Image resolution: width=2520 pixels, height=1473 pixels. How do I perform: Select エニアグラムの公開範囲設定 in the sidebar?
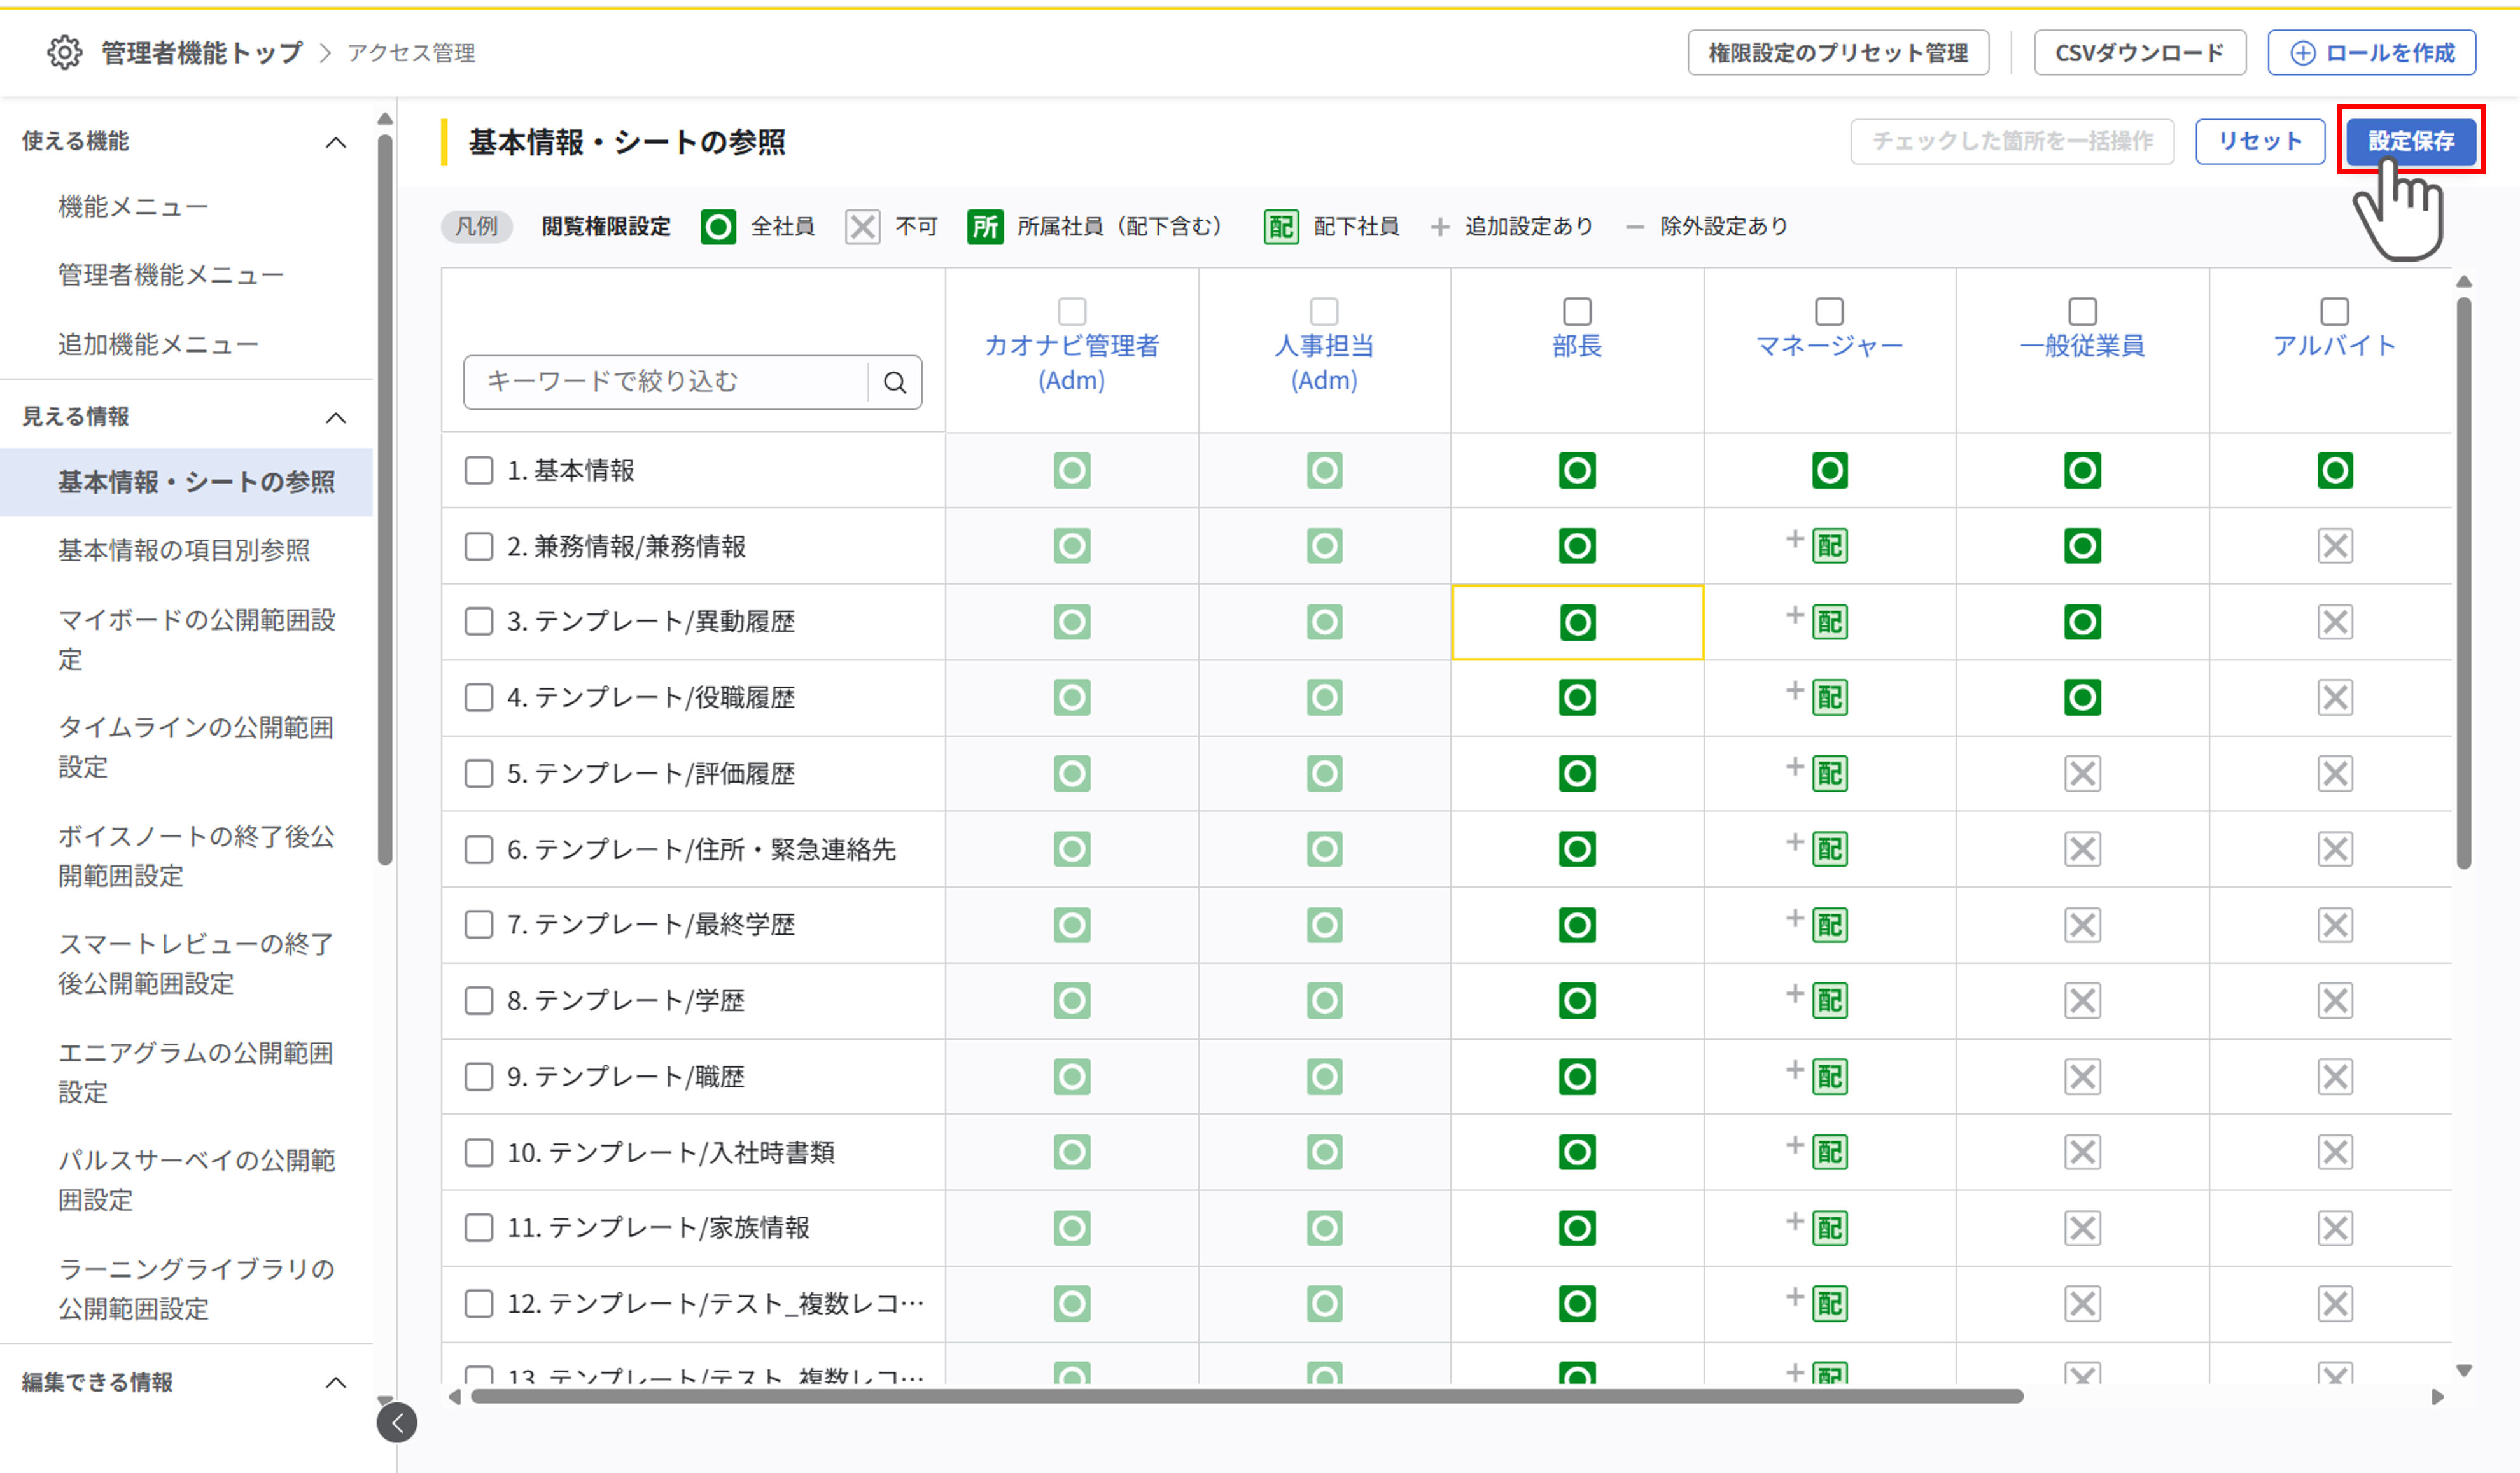(x=196, y=1072)
